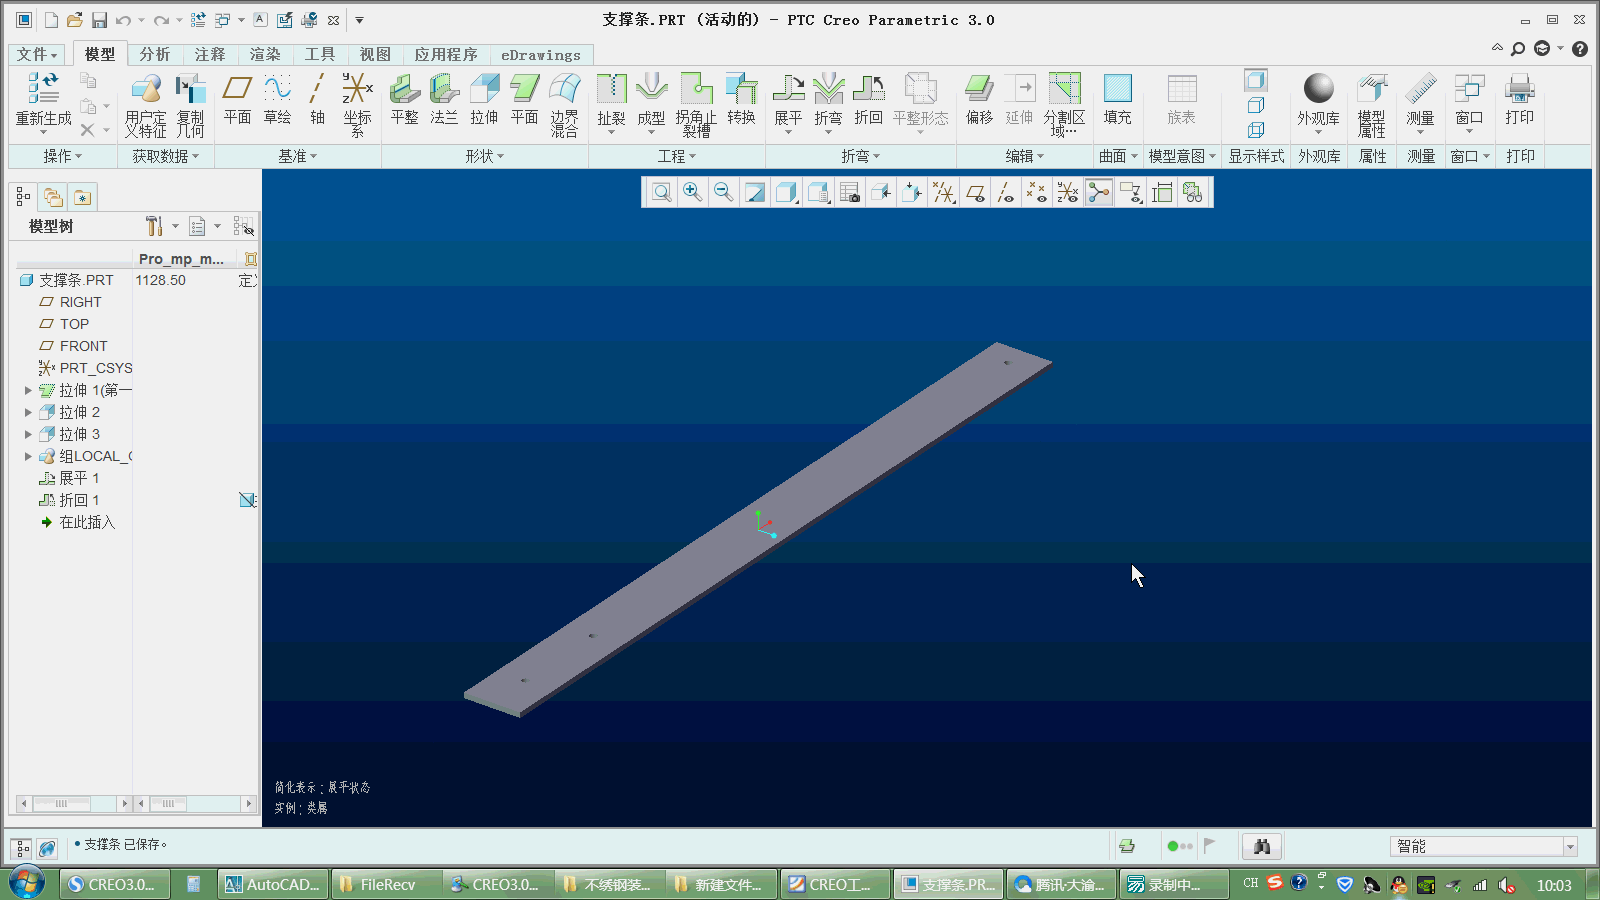Select the Extrude (拉伸) tool
Image resolution: width=1600 pixels, height=900 pixels.
coord(484,98)
